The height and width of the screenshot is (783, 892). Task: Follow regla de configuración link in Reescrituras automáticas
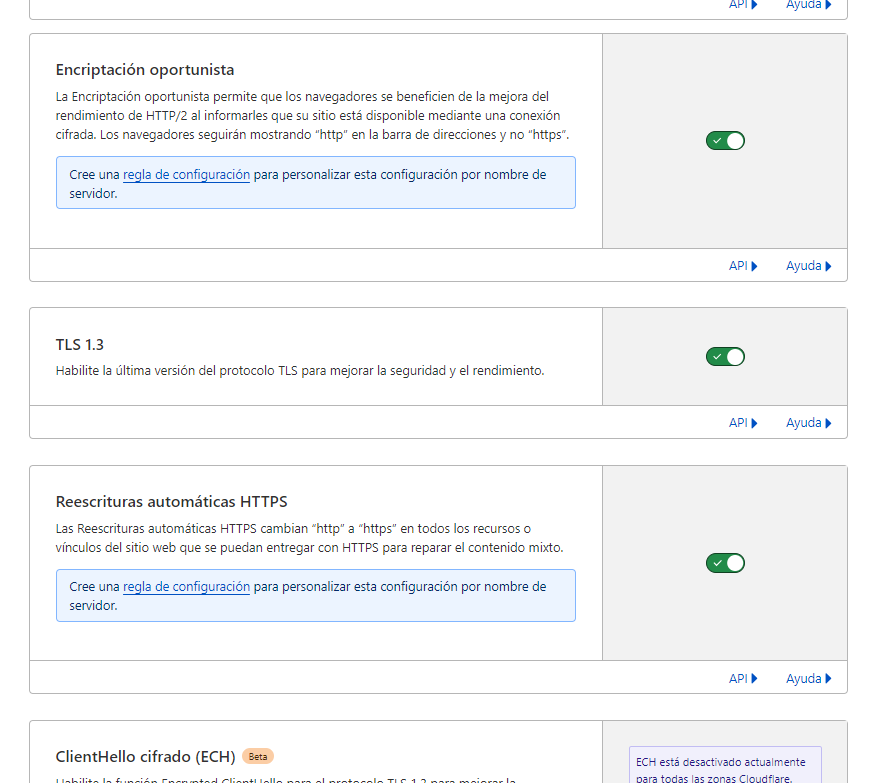pyautogui.click(x=186, y=588)
